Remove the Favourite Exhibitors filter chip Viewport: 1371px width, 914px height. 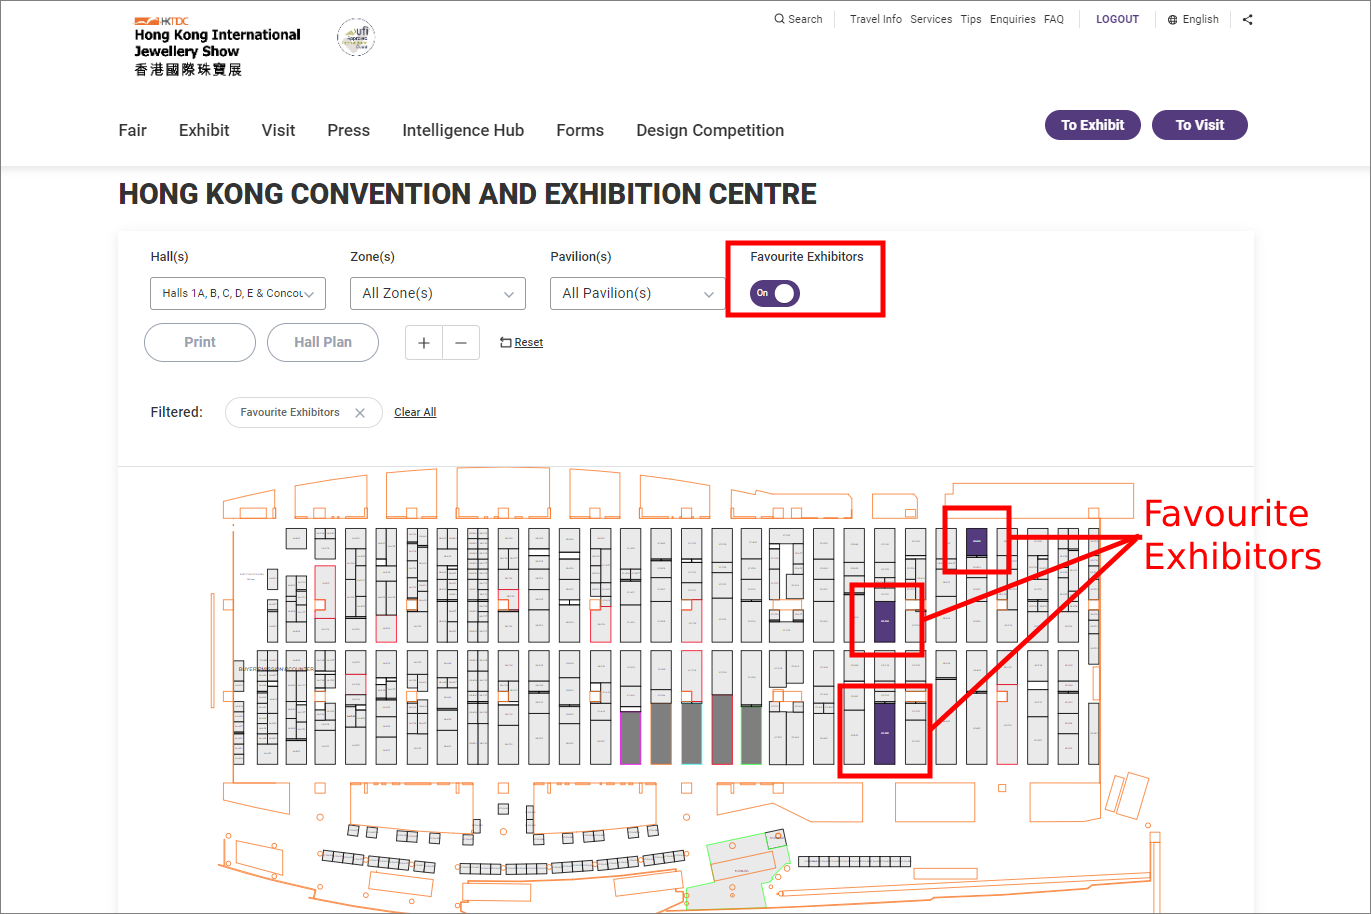click(x=360, y=412)
